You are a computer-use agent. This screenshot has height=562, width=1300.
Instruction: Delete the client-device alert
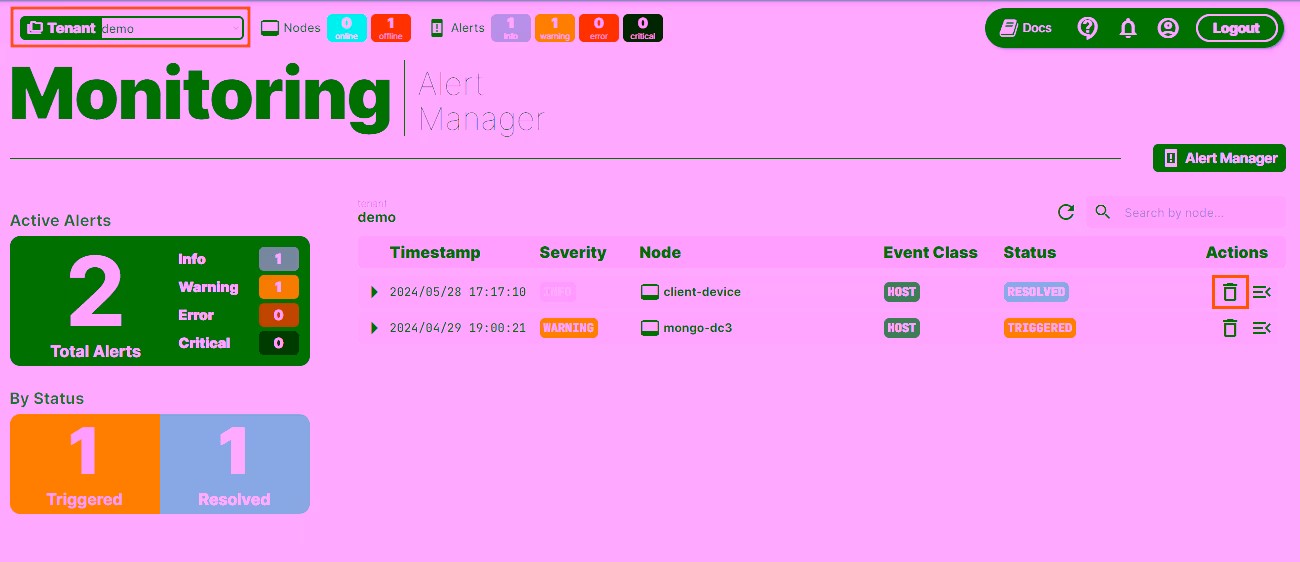point(1230,292)
